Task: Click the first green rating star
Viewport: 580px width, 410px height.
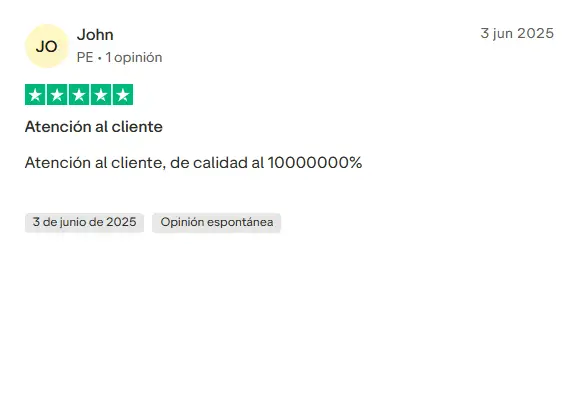Action: coord(35,95)
